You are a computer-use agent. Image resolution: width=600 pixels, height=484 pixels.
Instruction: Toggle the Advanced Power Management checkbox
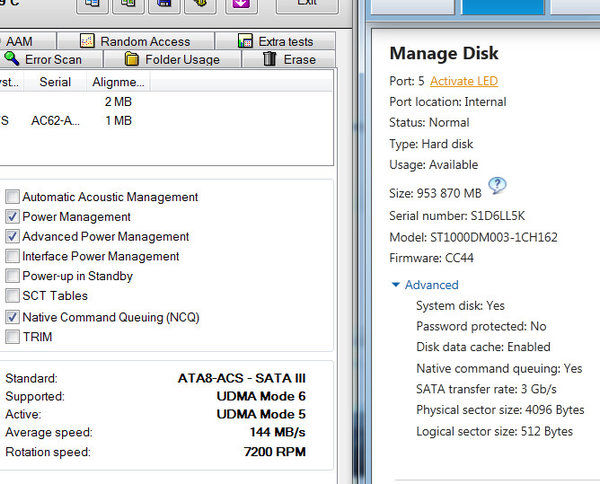pos(12,236)
